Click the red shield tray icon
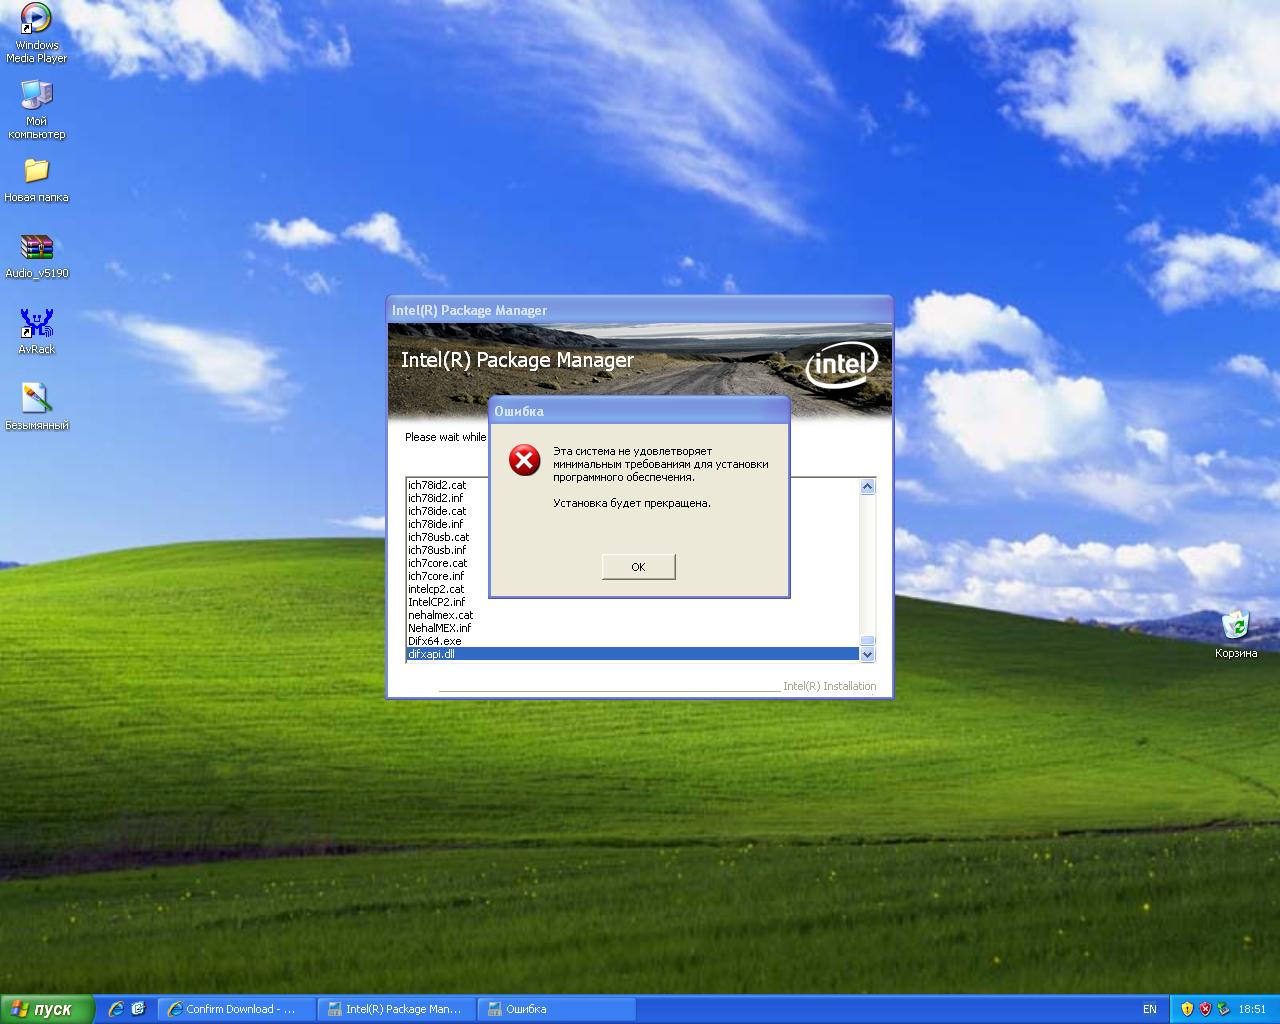The width and height of the screenshot is (1280, 1024). (x=1205, y=1009)
